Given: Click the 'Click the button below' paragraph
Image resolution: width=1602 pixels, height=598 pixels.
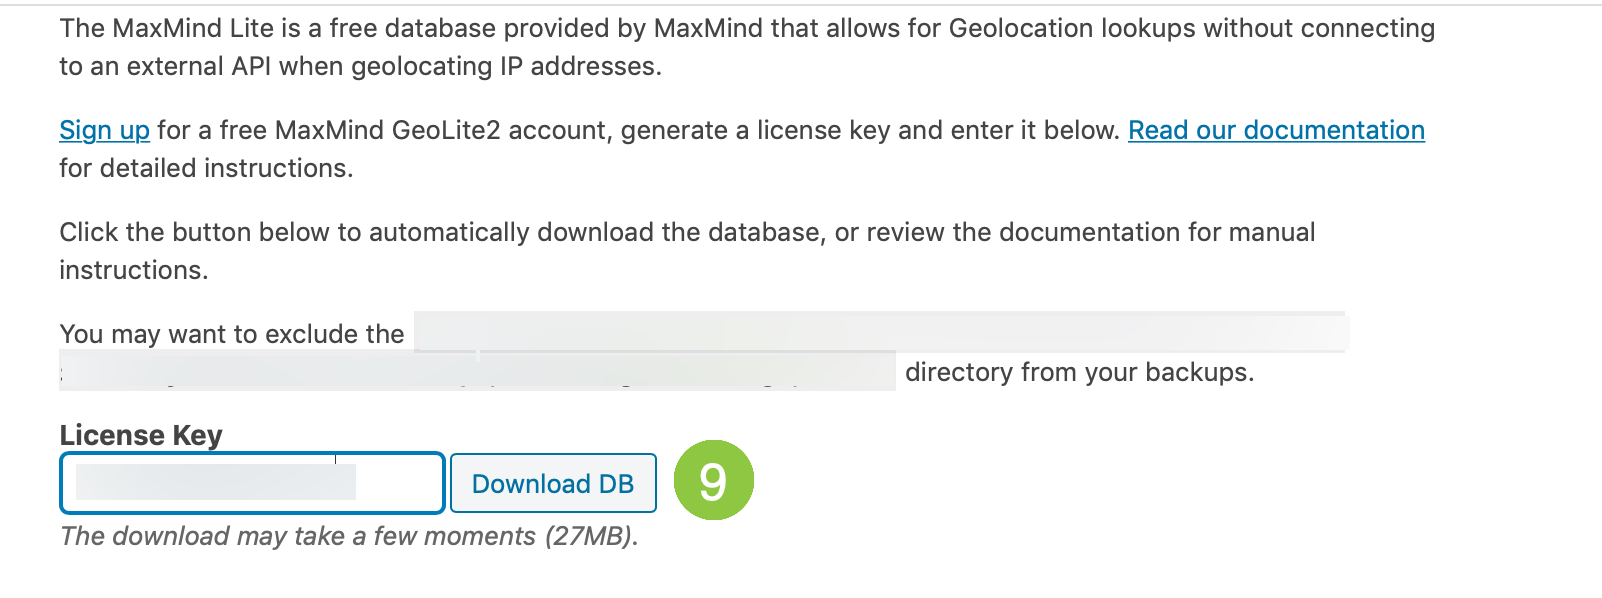Looking at the screenshot, I should [687, 251].
